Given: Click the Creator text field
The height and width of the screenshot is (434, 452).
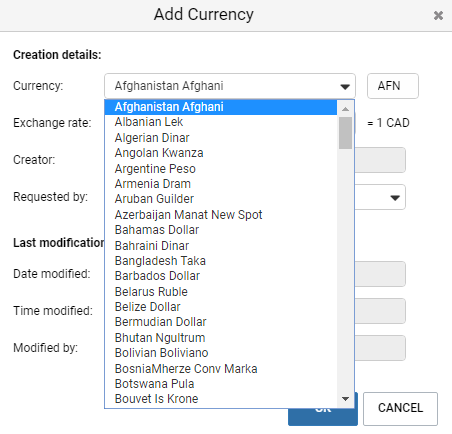Looking at the screenshot, I should point(380,160).
